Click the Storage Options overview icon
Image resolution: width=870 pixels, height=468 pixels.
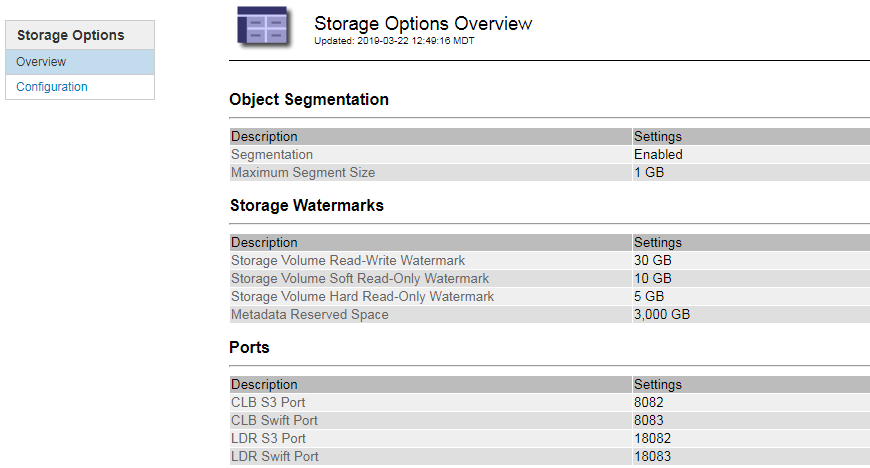click(263, 24)
